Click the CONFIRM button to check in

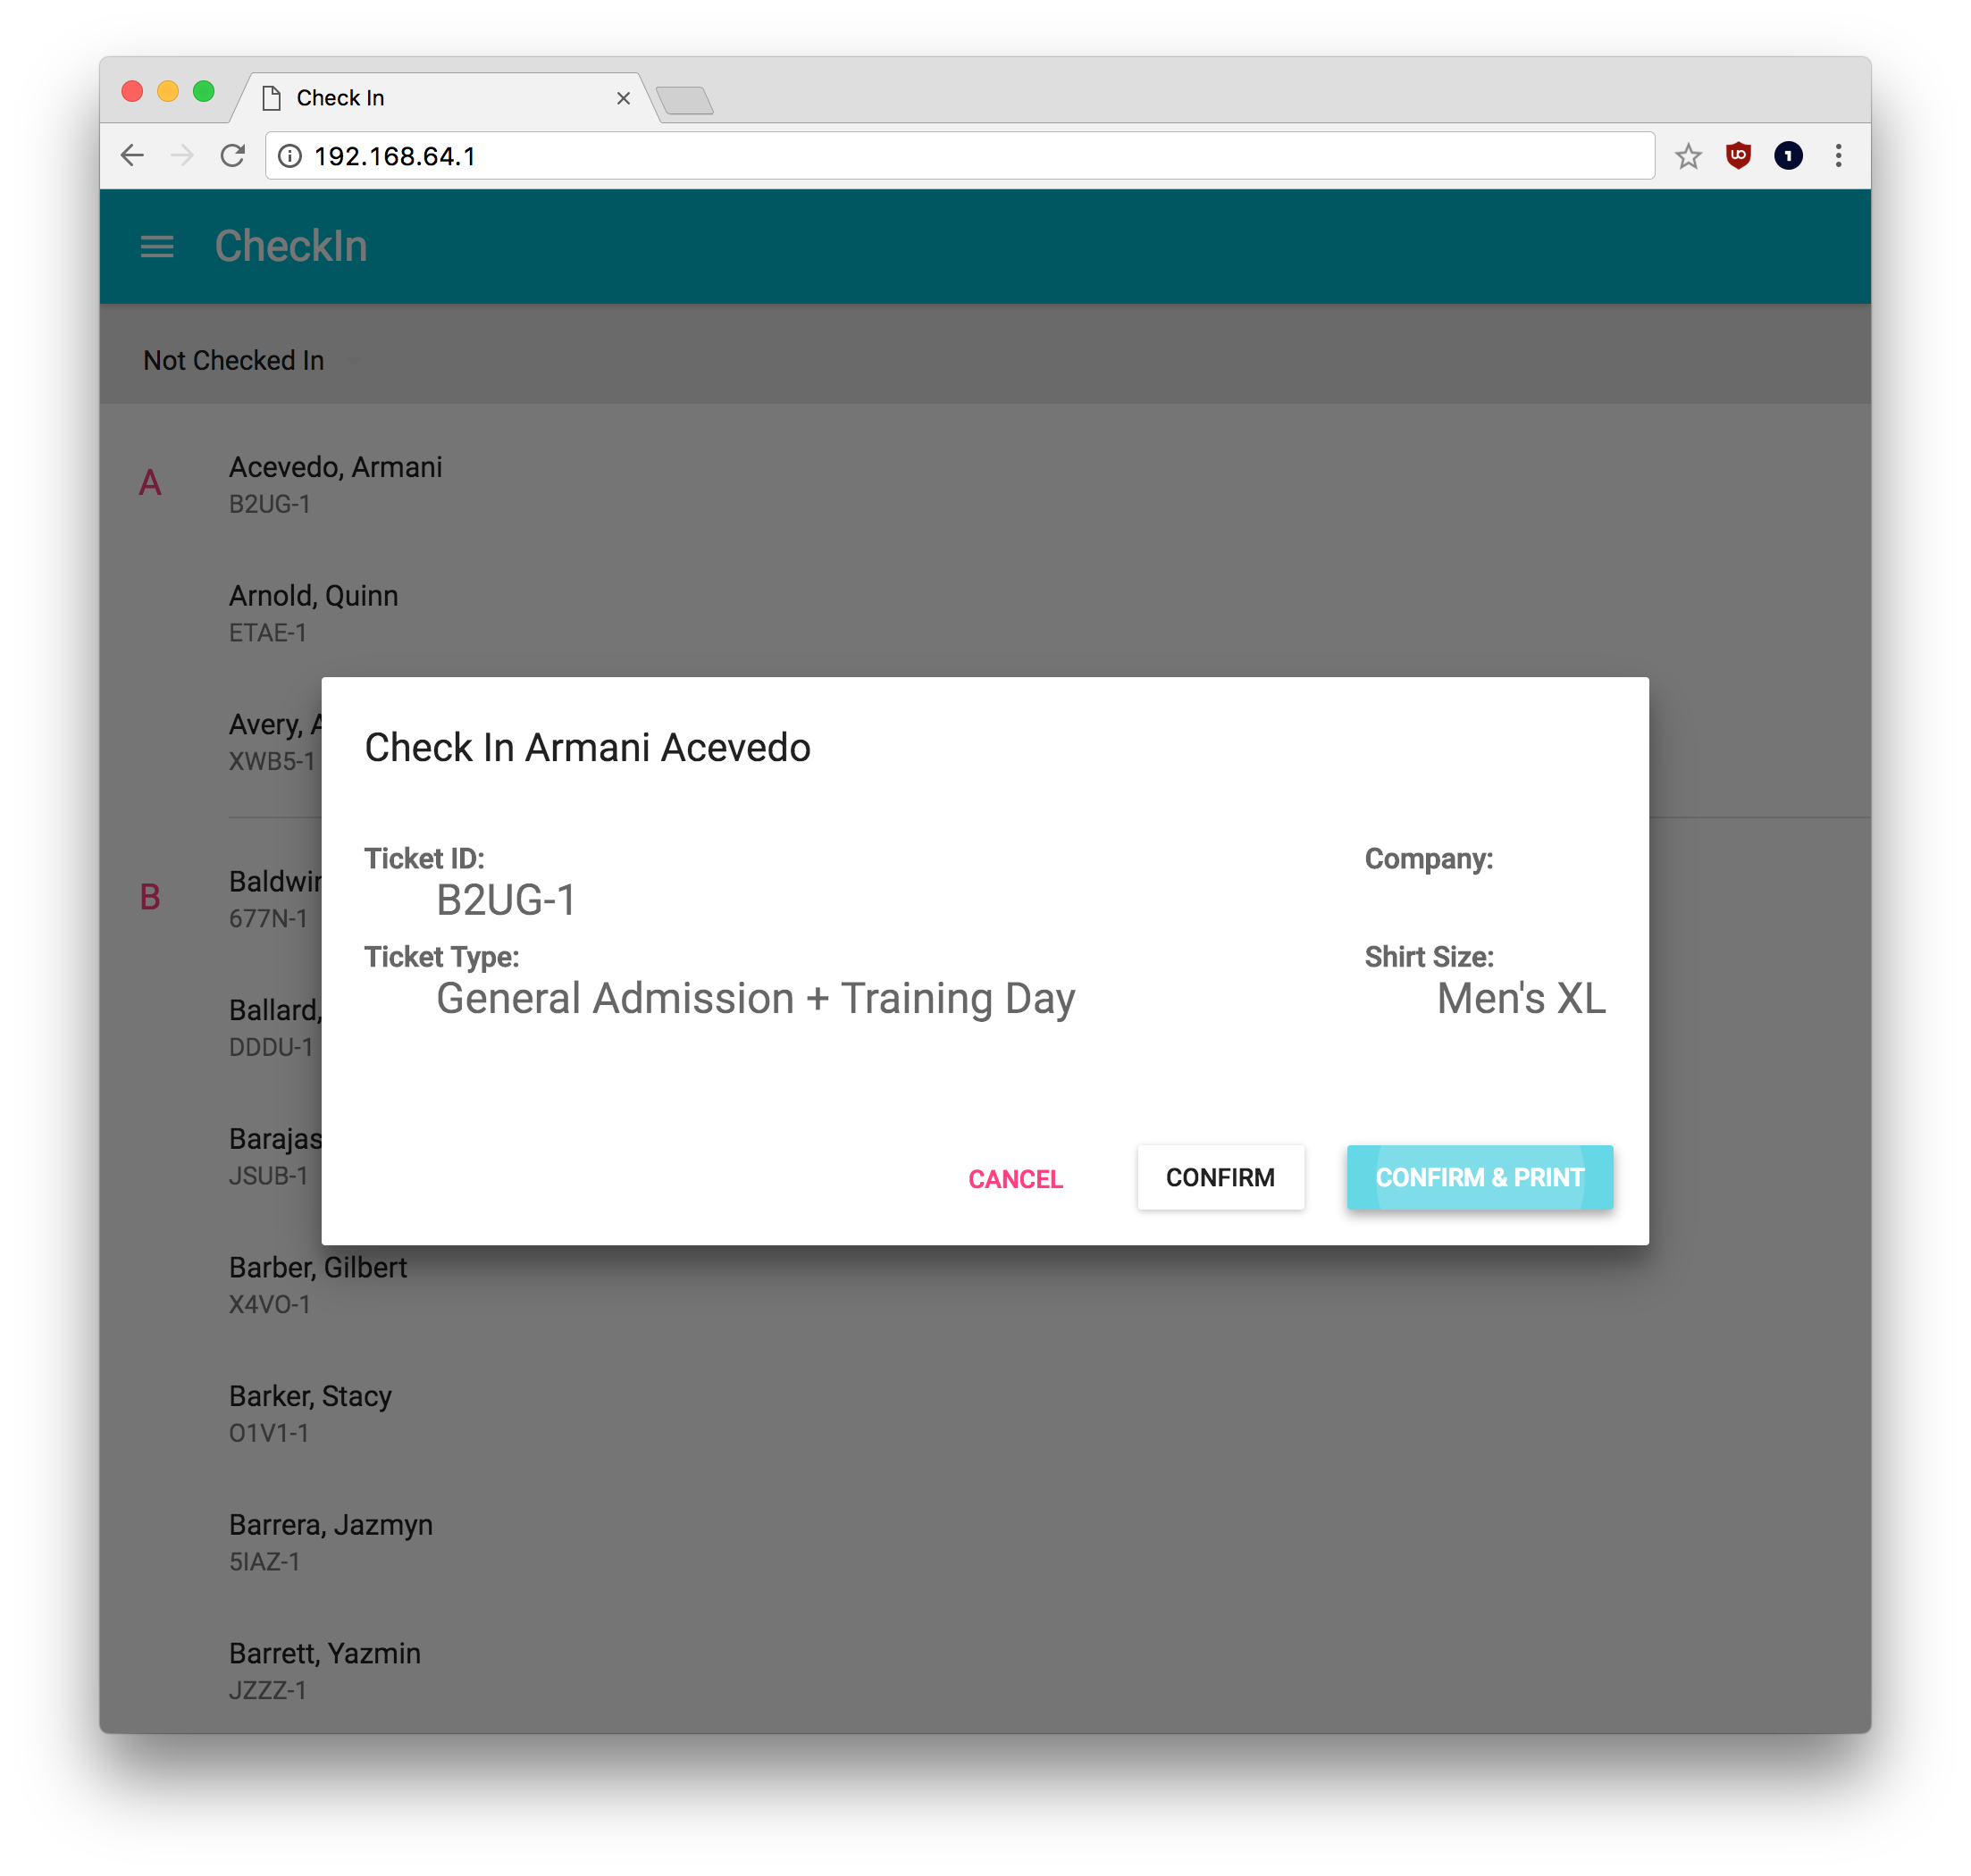click(1220, 1177)
